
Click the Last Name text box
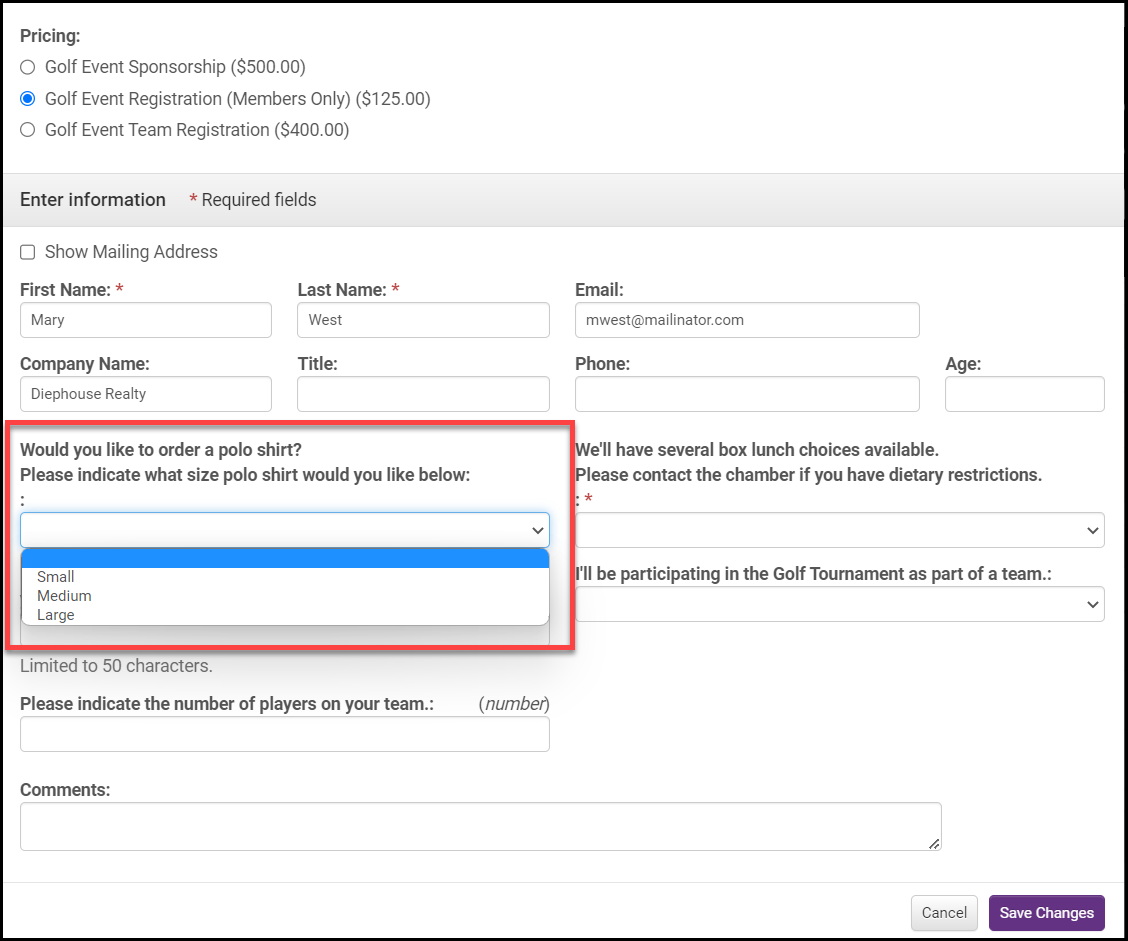pos(423,320)
